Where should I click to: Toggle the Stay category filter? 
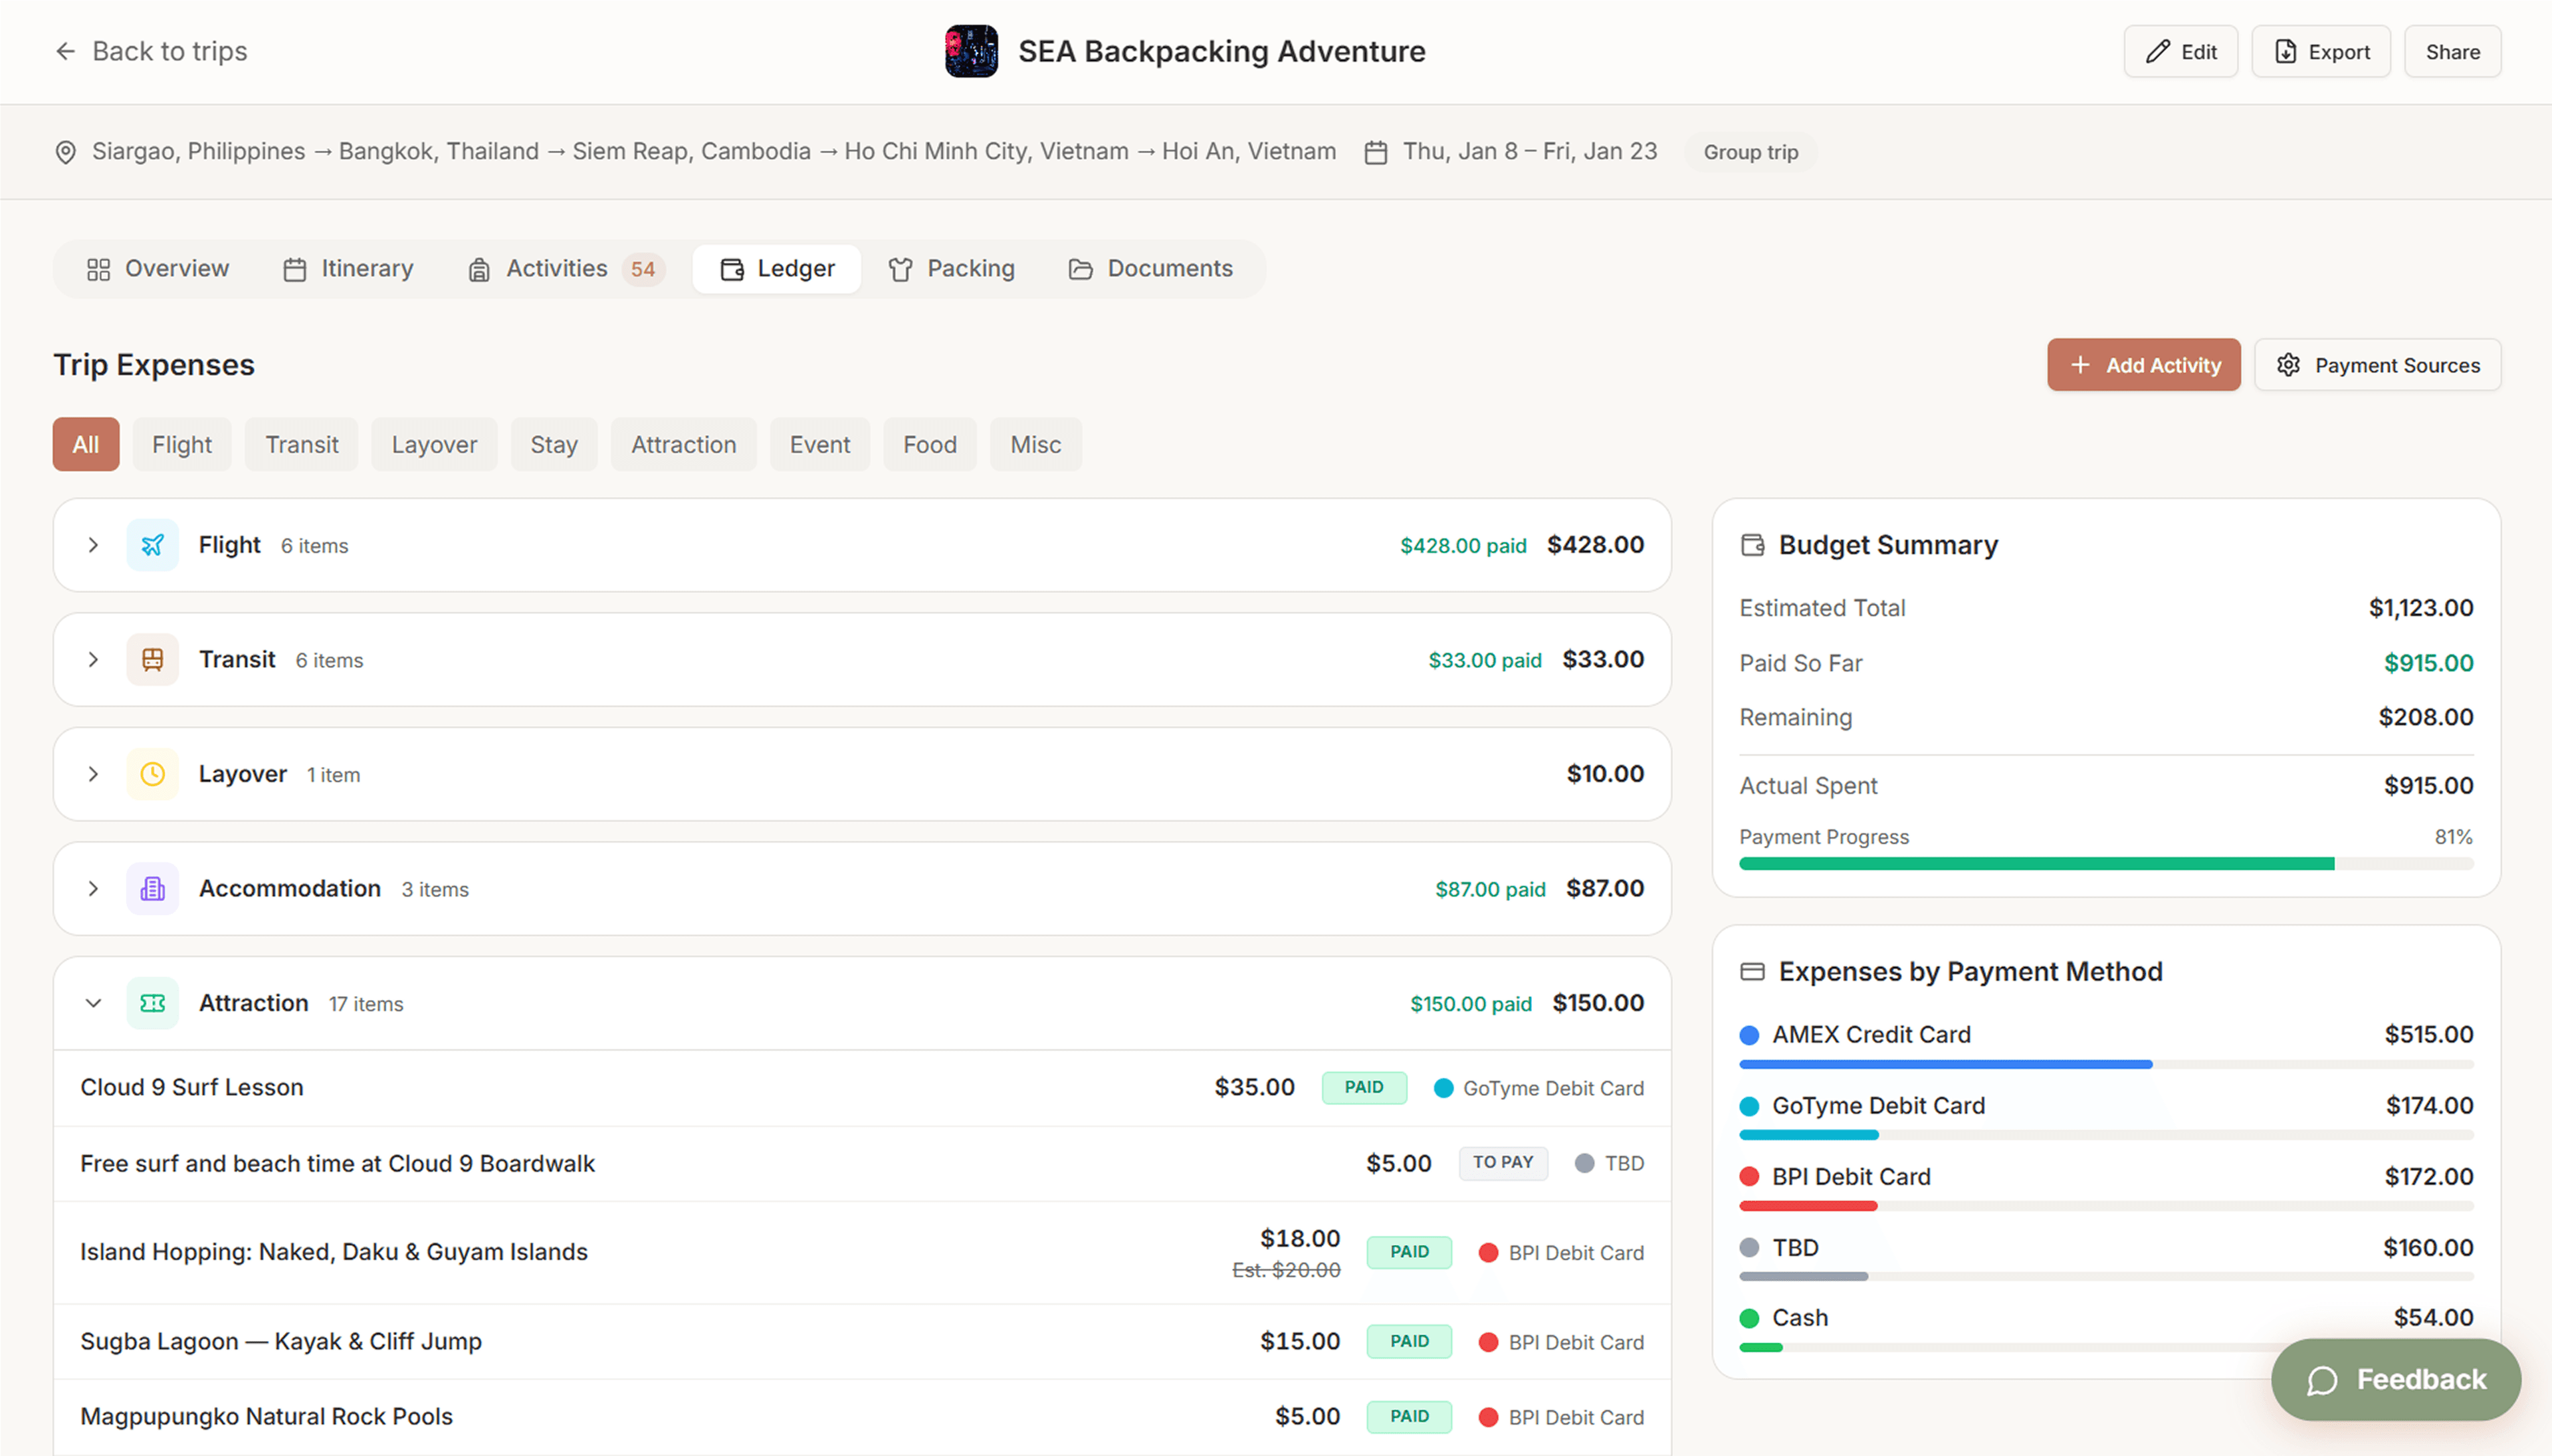coord(553,444)
